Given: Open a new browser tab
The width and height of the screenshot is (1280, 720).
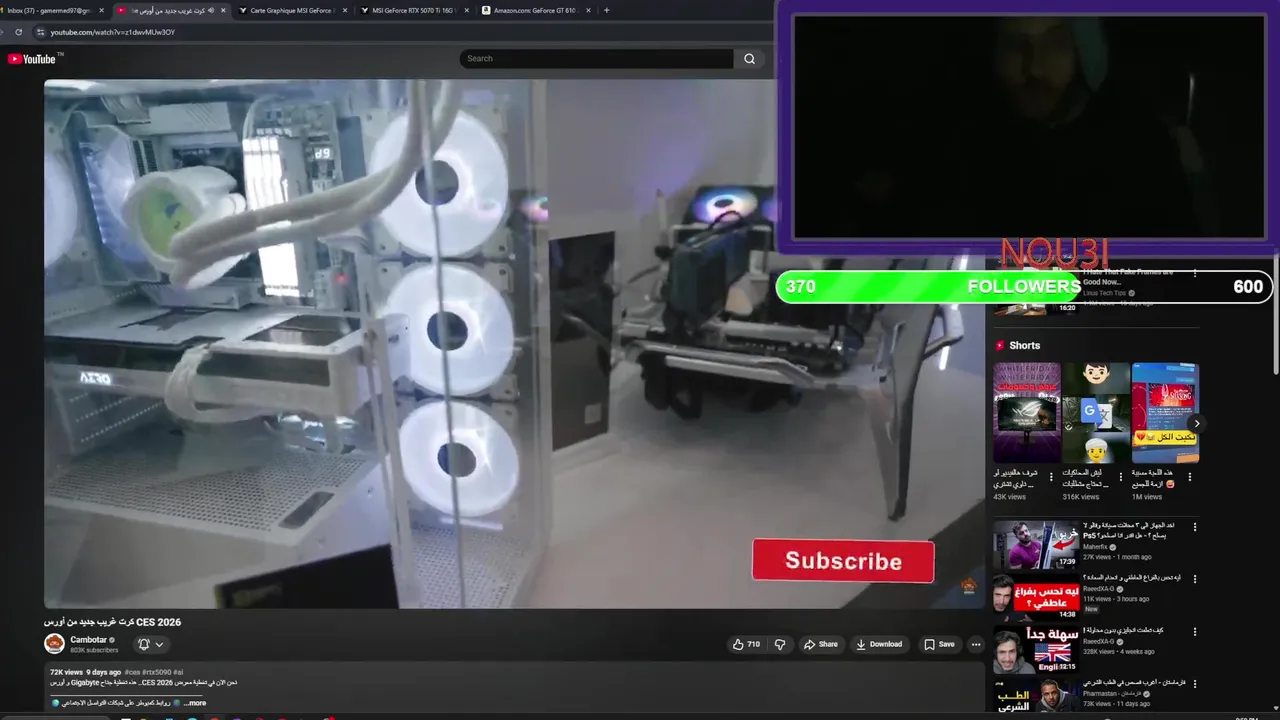Looking at the screenshot, I should click(x=606, y=10).
